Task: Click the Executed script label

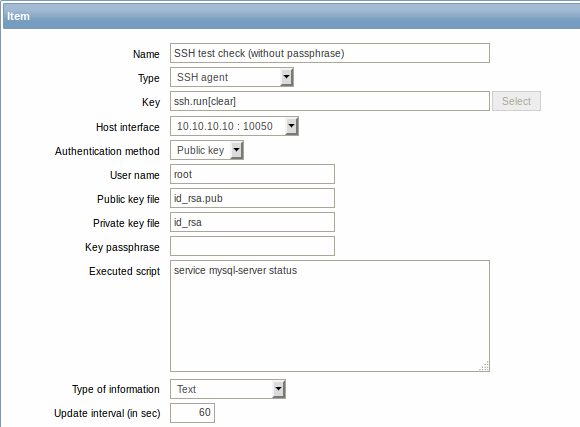Action: 124,271
